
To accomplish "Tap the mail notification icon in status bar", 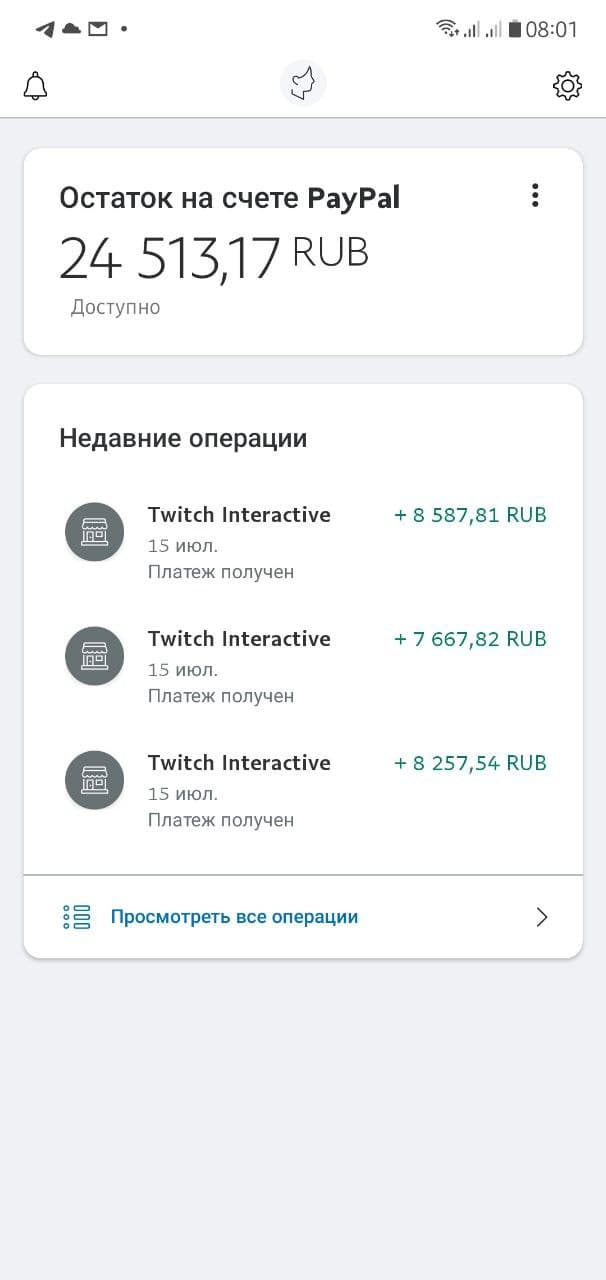I will (97, 29).
